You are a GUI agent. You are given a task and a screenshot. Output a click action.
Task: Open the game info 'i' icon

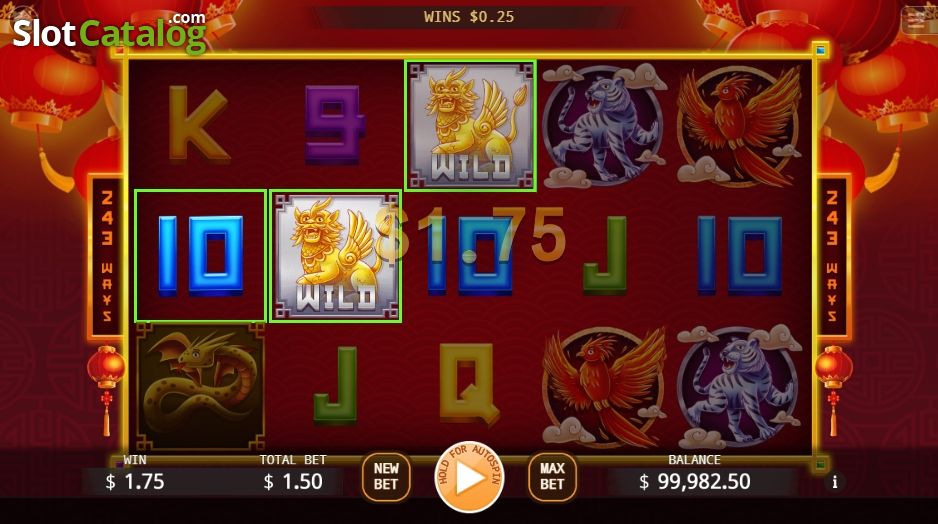(x=835, y=482)
